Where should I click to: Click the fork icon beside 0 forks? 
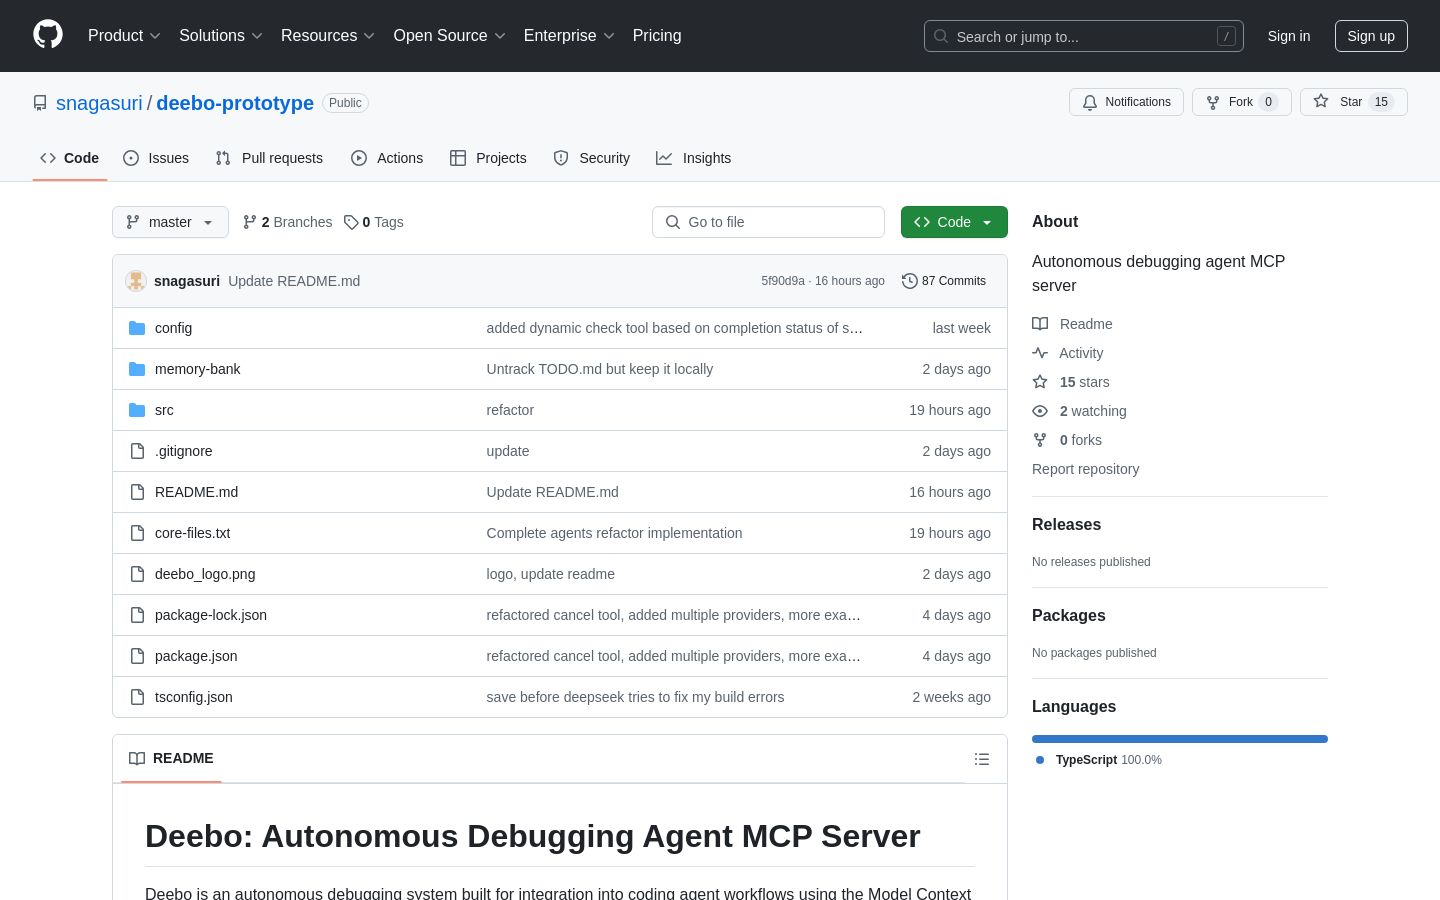pos(1040,440)
